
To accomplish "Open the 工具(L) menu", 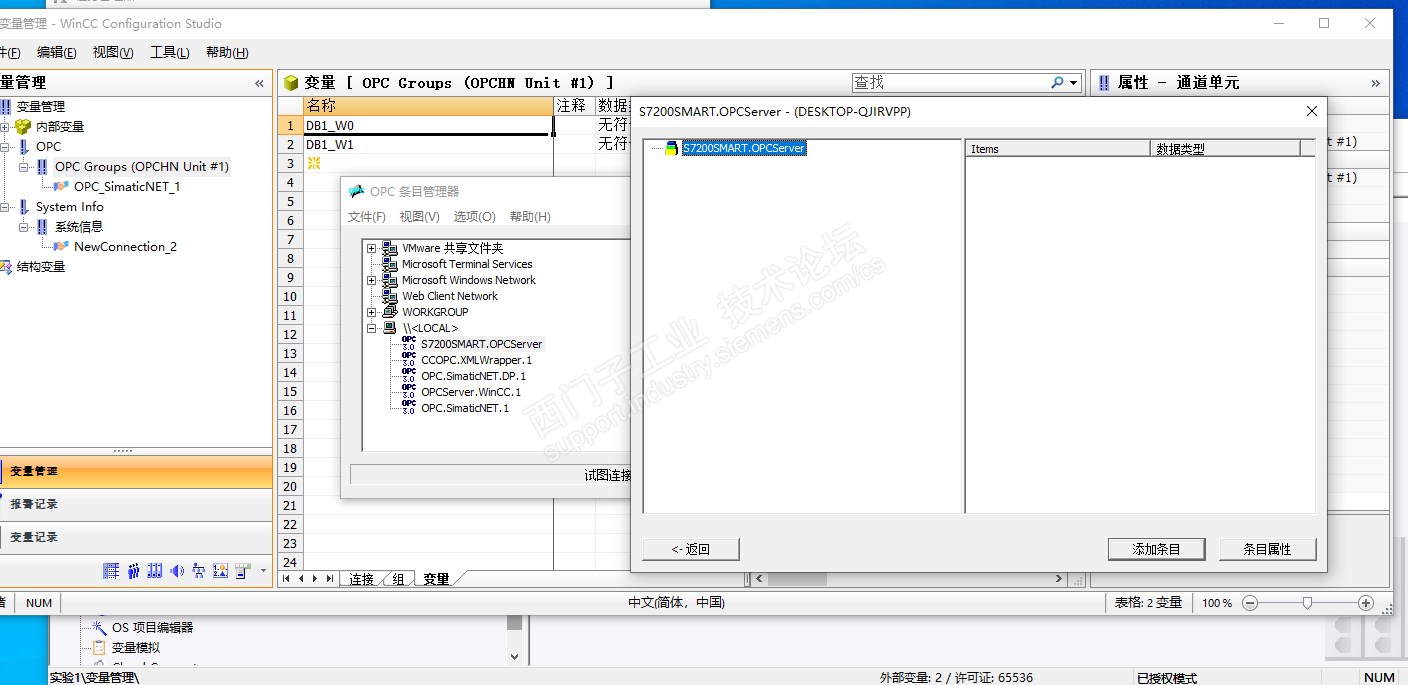I will [x=170, y=53].
